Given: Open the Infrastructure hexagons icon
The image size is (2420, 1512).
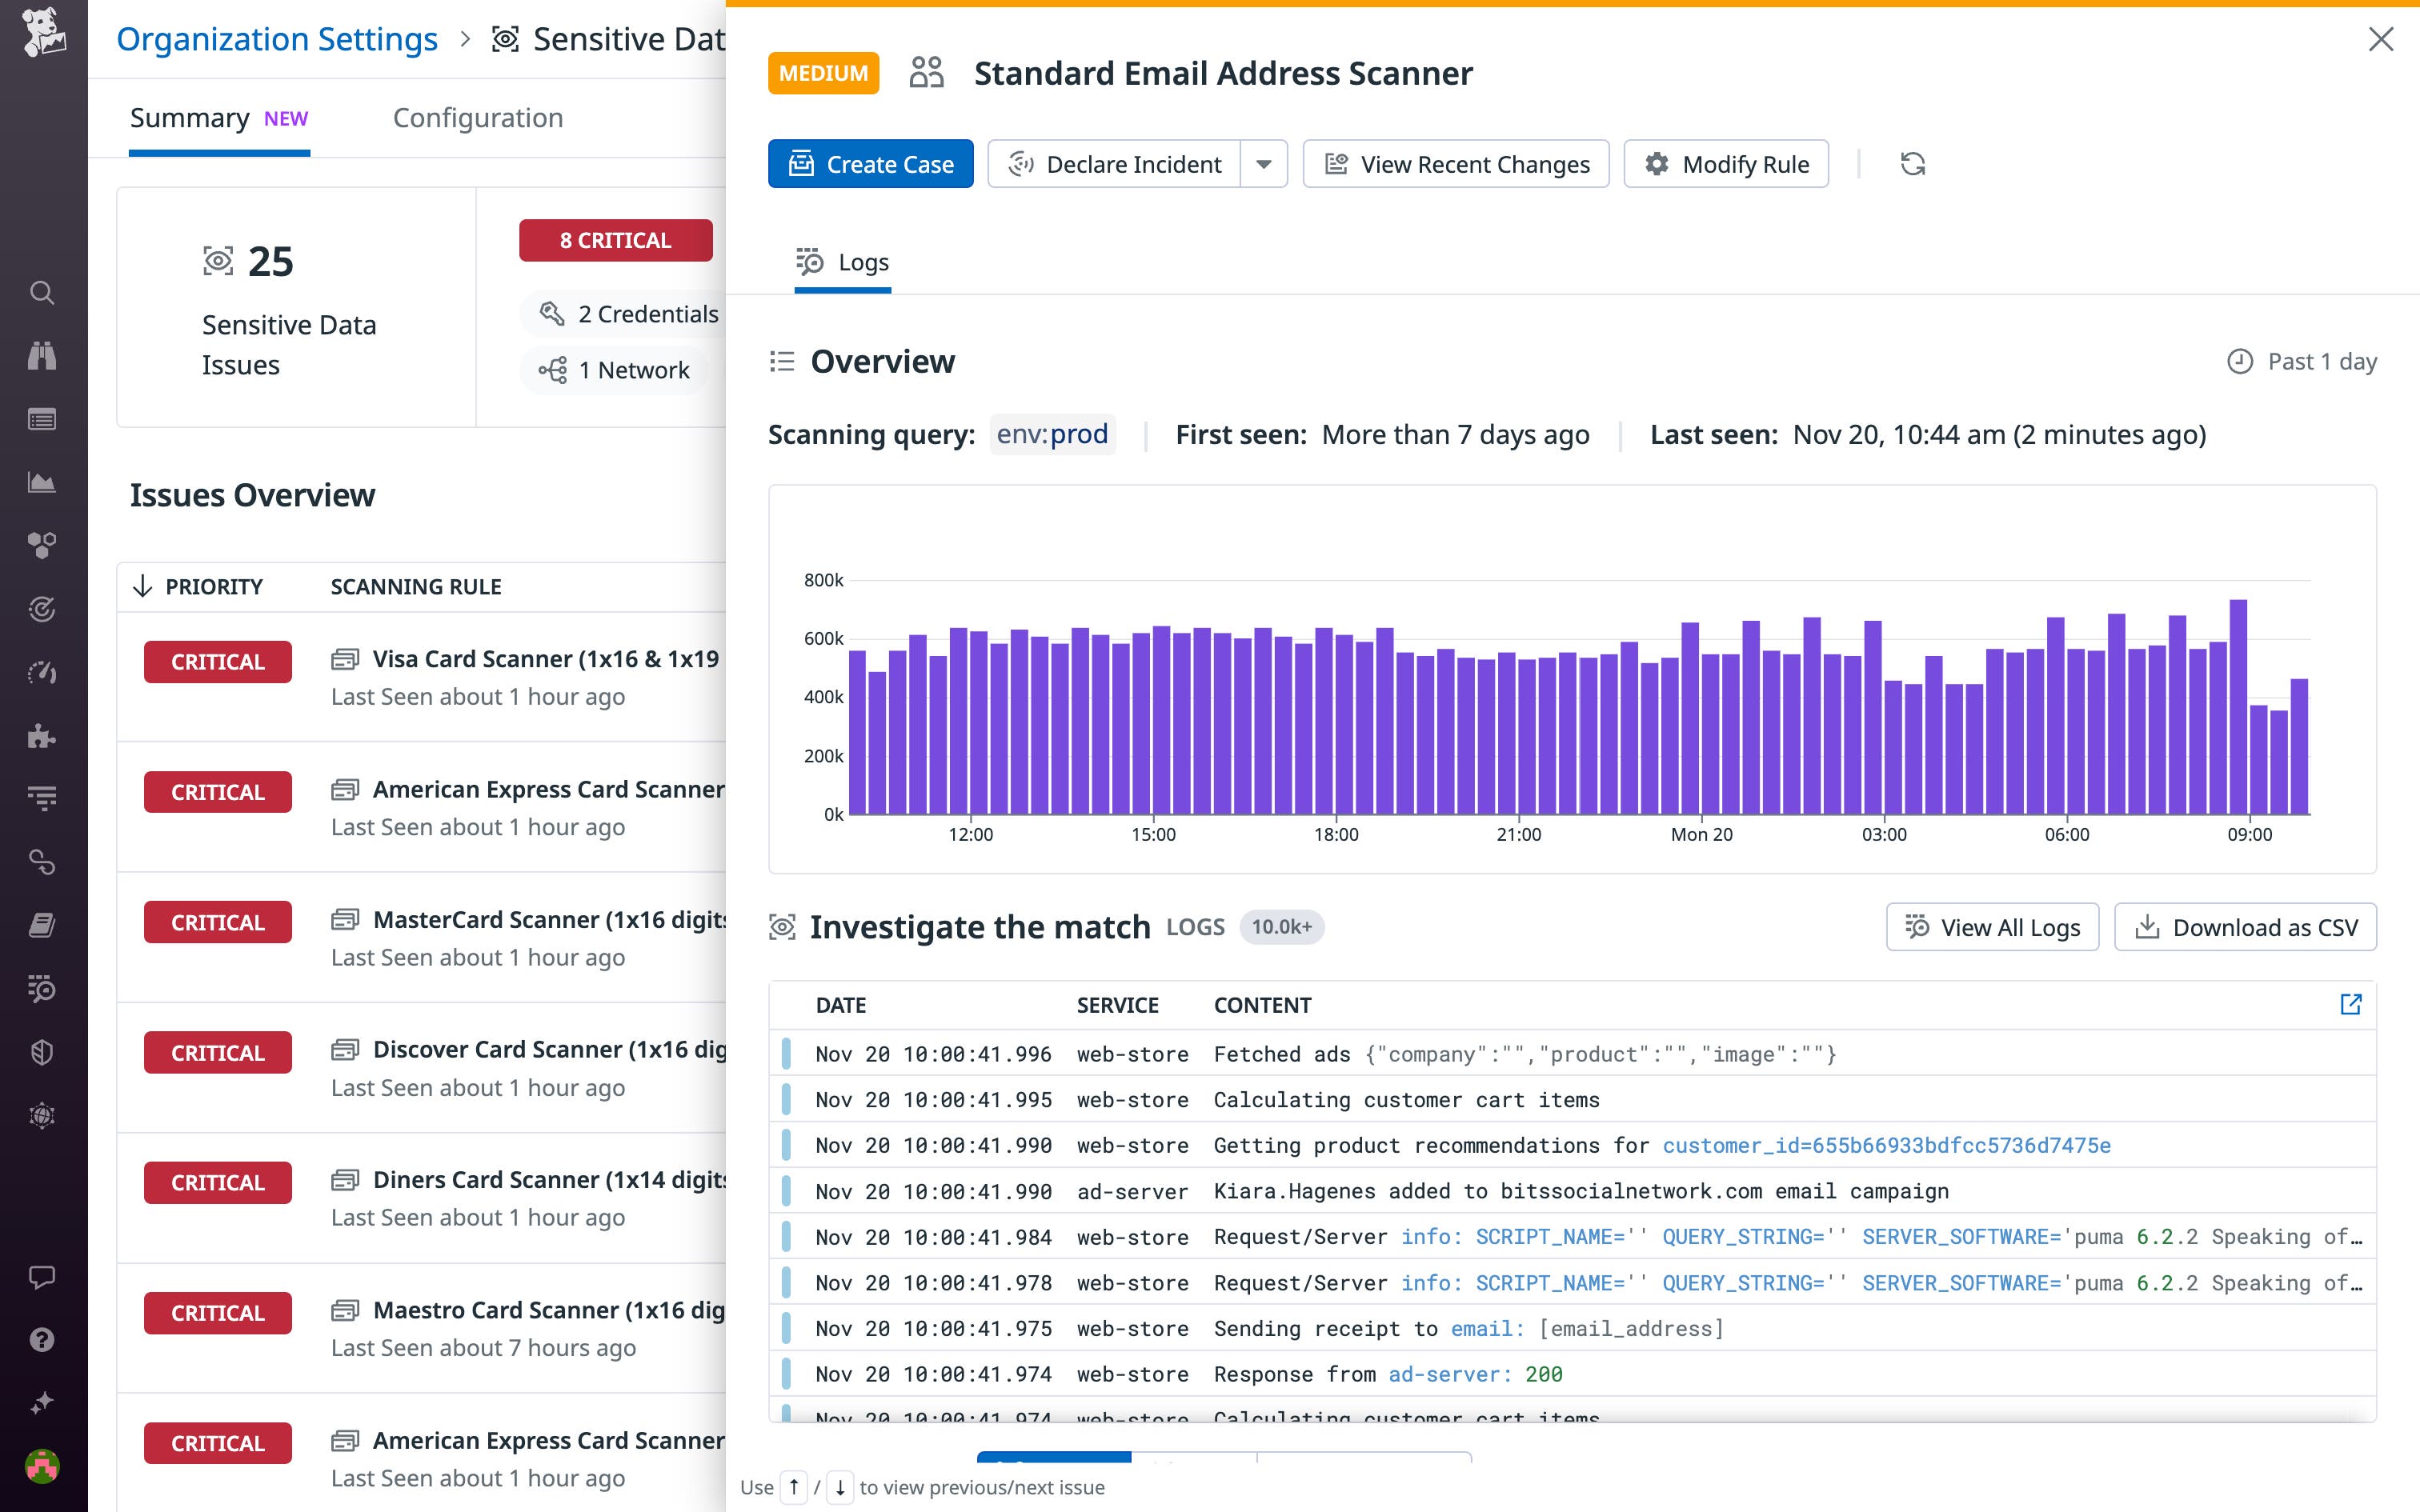Looking at the screenshot, I should point(42,545).
